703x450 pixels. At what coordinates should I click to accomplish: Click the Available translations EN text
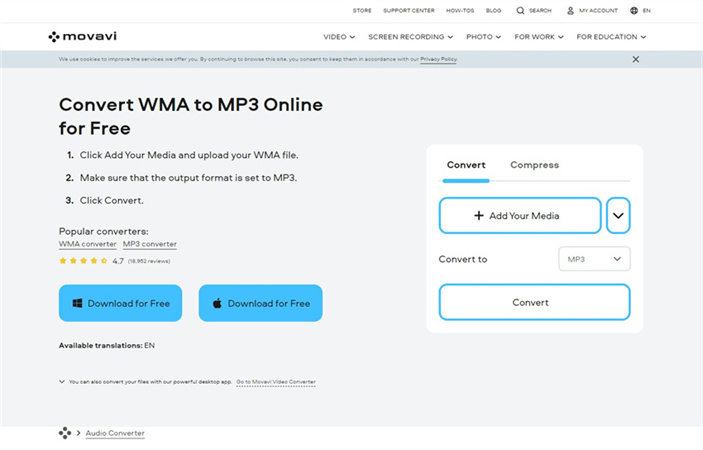point(107,346)
